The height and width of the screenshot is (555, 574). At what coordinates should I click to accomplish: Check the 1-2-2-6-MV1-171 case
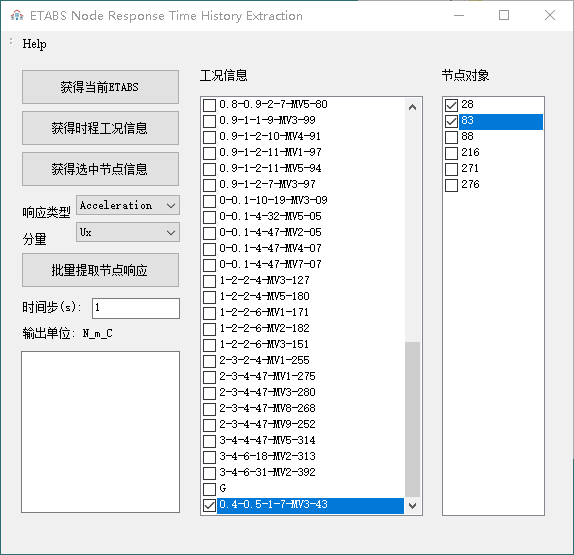pos(209,313)
